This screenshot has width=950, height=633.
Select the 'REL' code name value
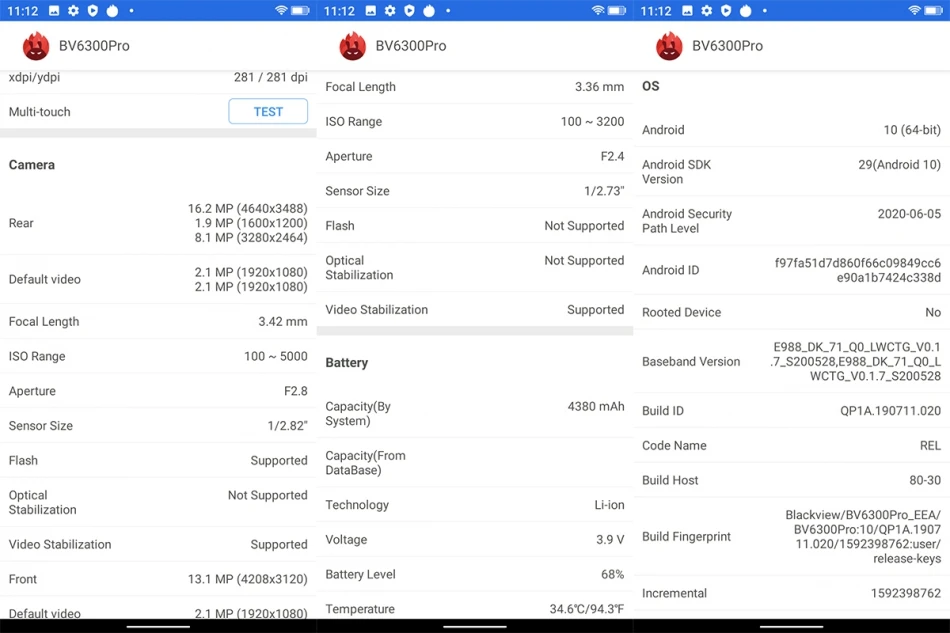click(x=930, y=446)
